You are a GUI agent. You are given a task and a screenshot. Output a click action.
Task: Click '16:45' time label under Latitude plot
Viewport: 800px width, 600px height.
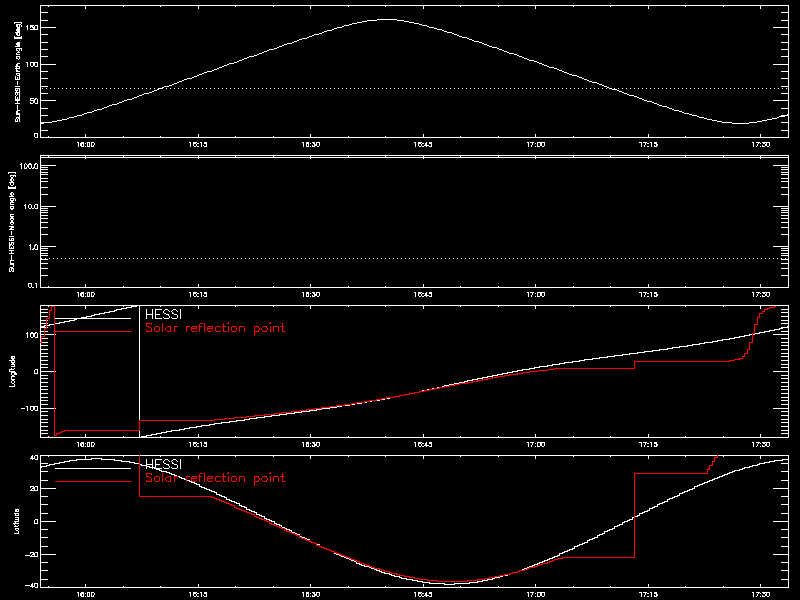(423, 595)
